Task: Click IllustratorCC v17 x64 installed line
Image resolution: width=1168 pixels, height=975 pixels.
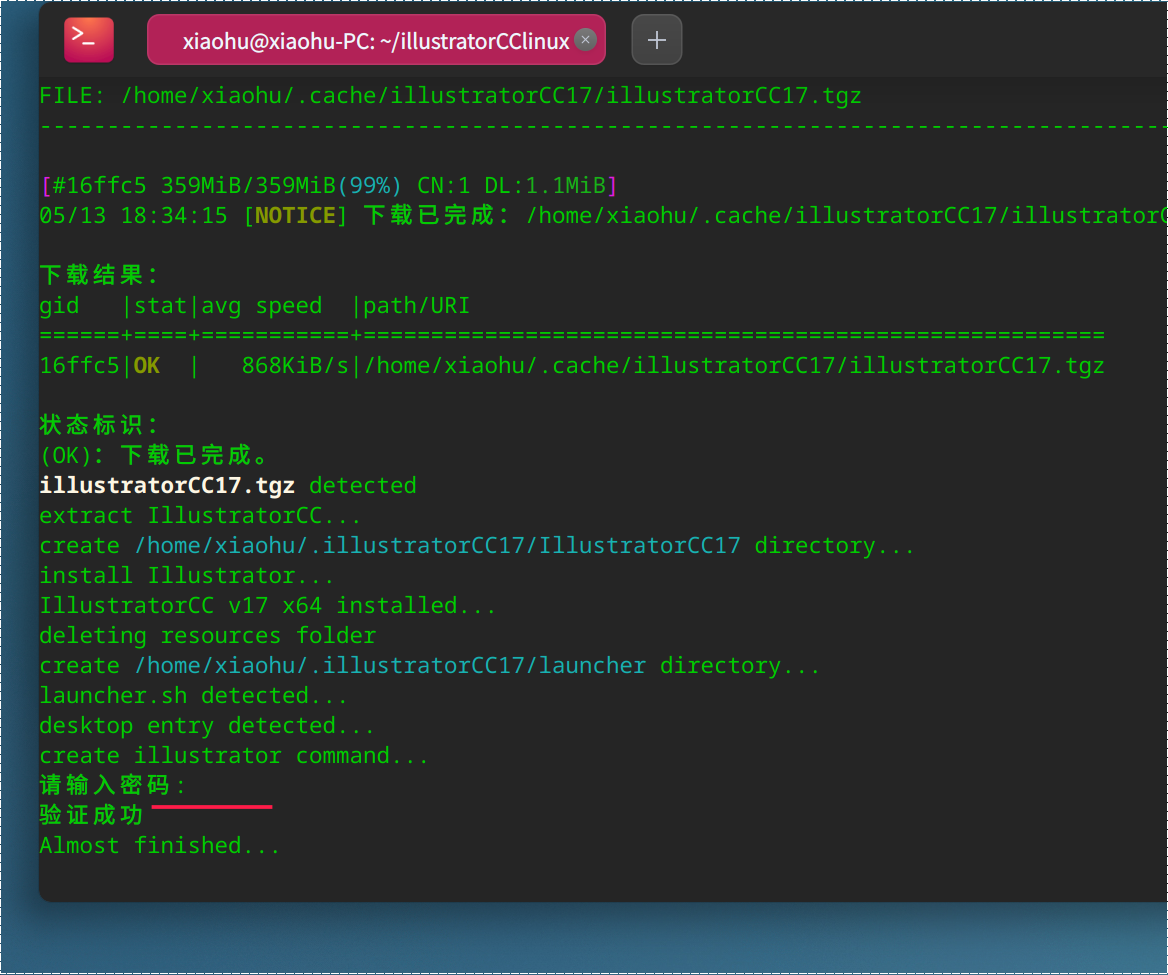Action: pyautogui.click(x=267, y=605)
